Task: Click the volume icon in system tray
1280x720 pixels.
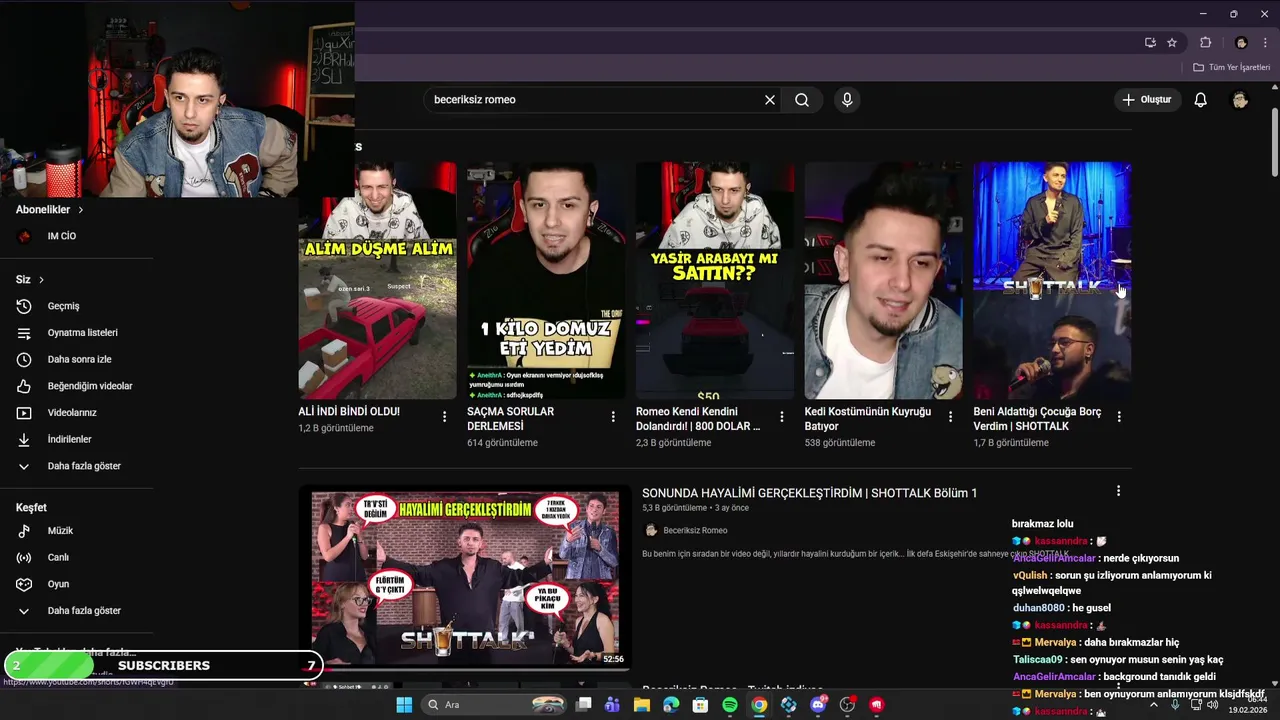Action: 1215,705
